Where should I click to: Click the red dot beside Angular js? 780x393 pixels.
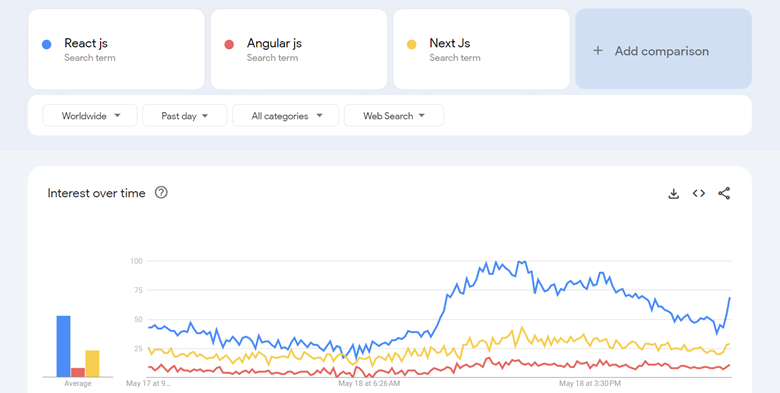pyautogui.click(x=229, y=45)
